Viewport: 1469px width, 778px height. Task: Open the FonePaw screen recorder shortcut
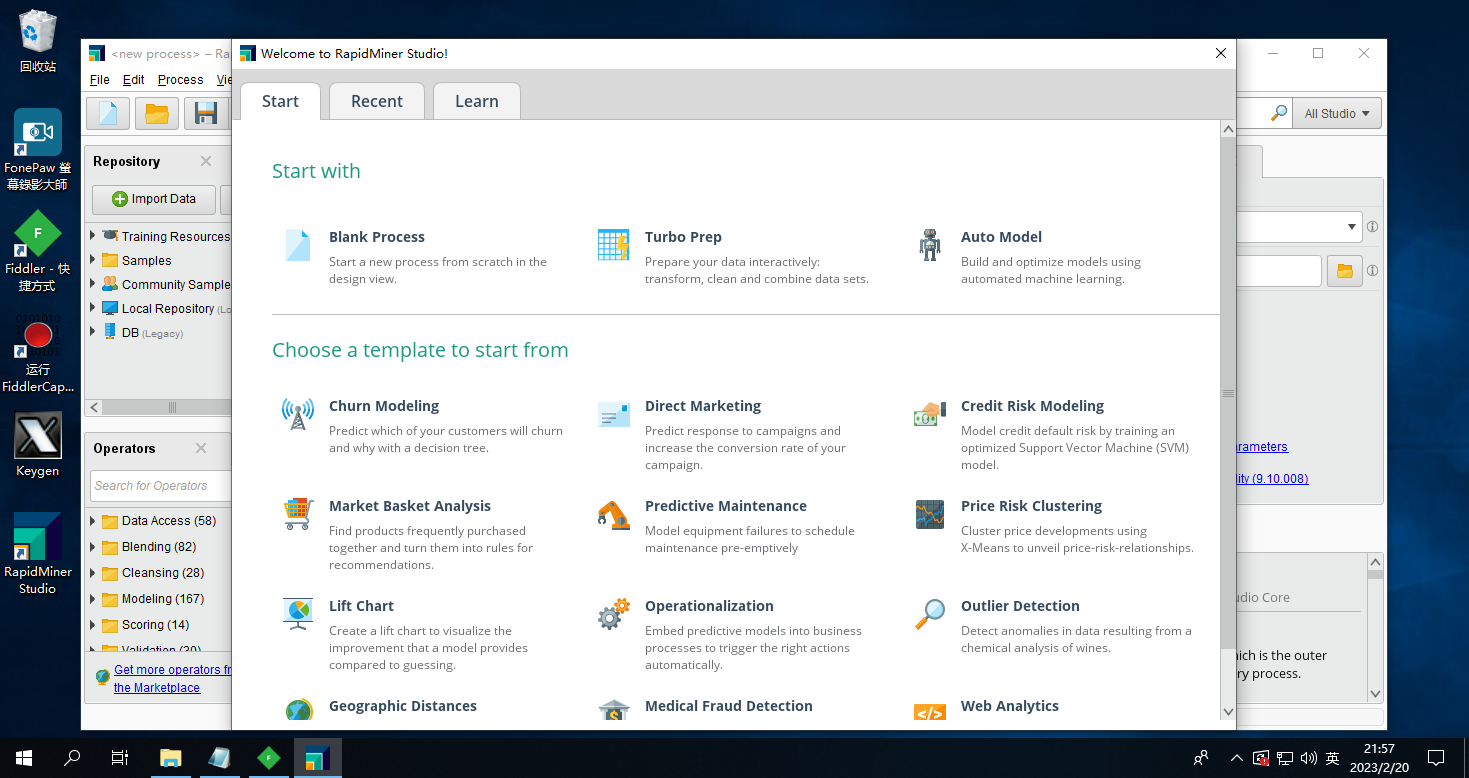pos(38,150)
